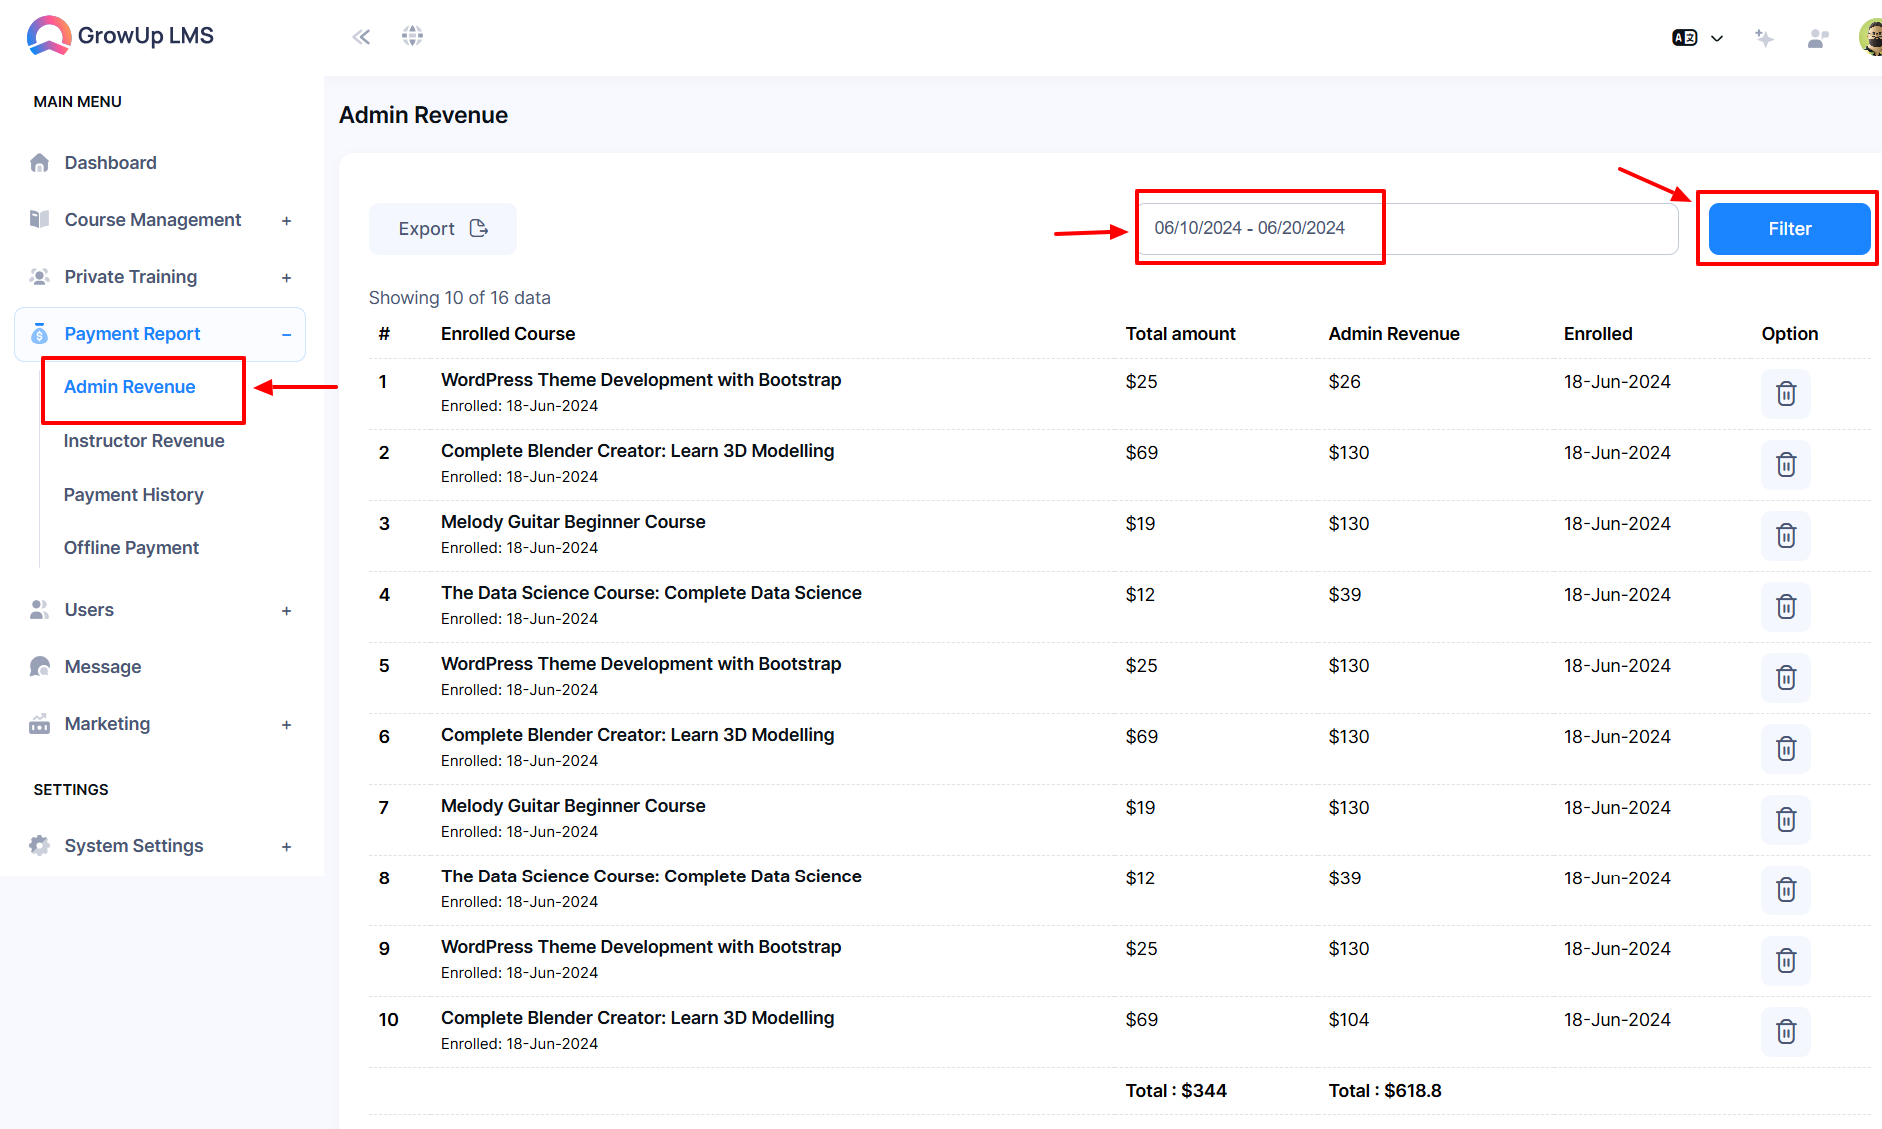Screen dimensions: 1882x1129
Task: Collapse sidebar with double-chevron icon
Action: coord(361,37)
